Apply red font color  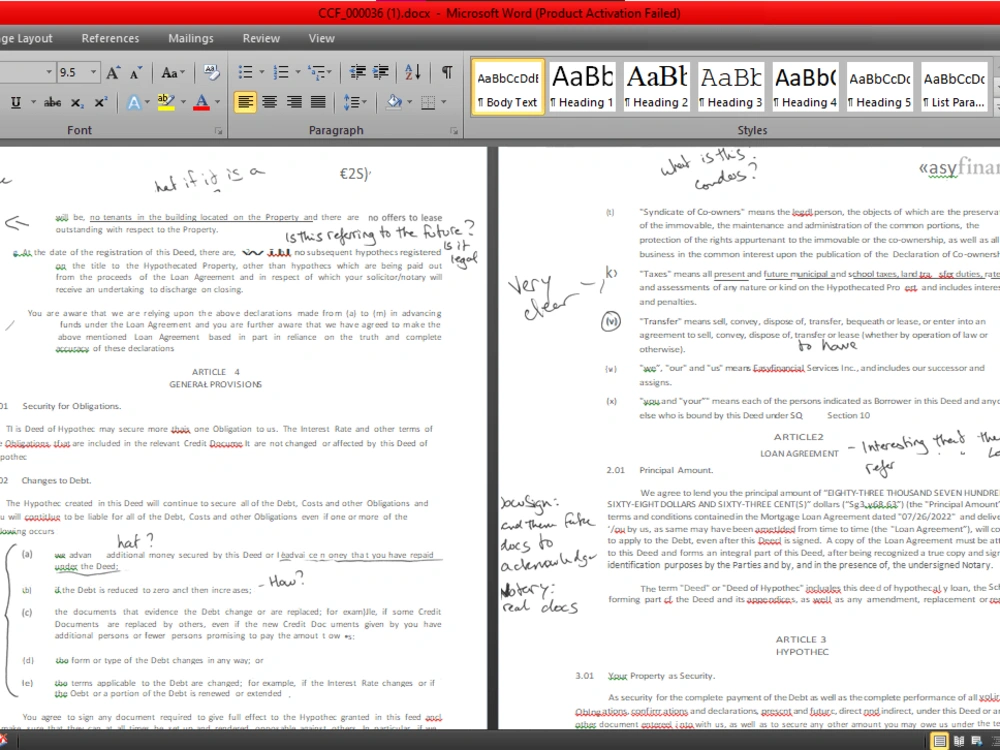click(202, 102)
